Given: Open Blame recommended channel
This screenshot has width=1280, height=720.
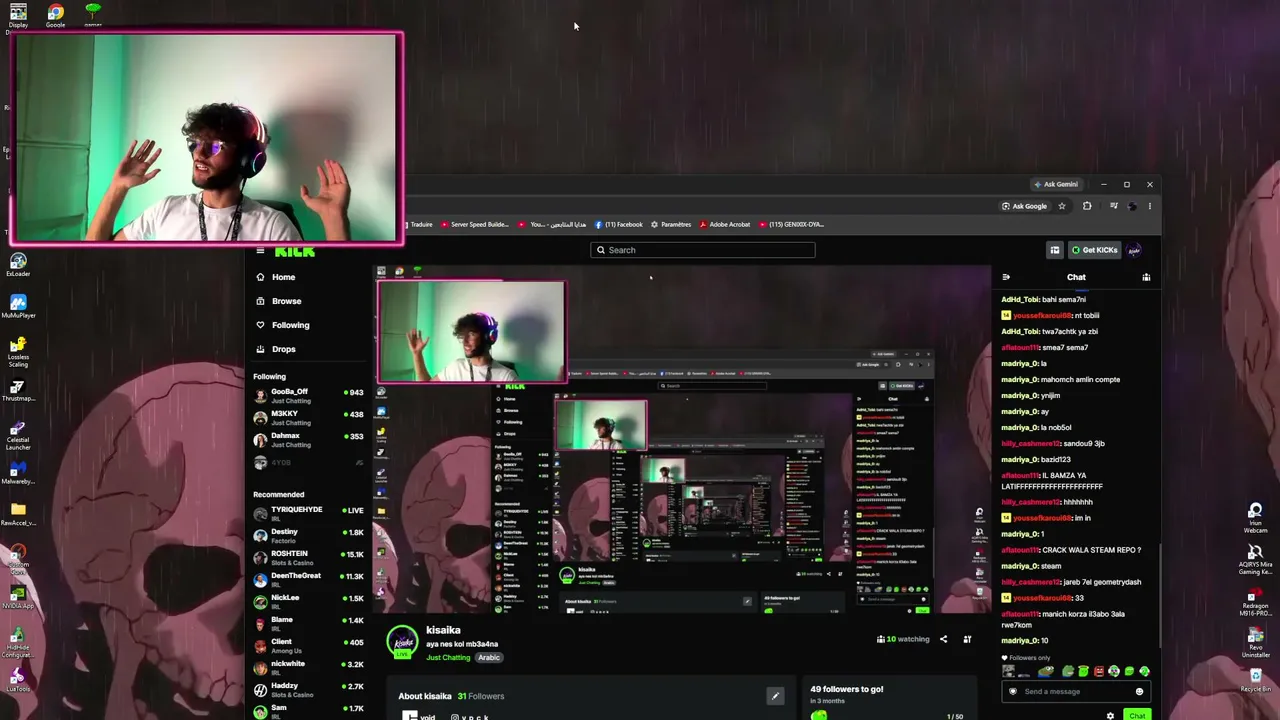Looking at the screenshot, I should (308, 623).
